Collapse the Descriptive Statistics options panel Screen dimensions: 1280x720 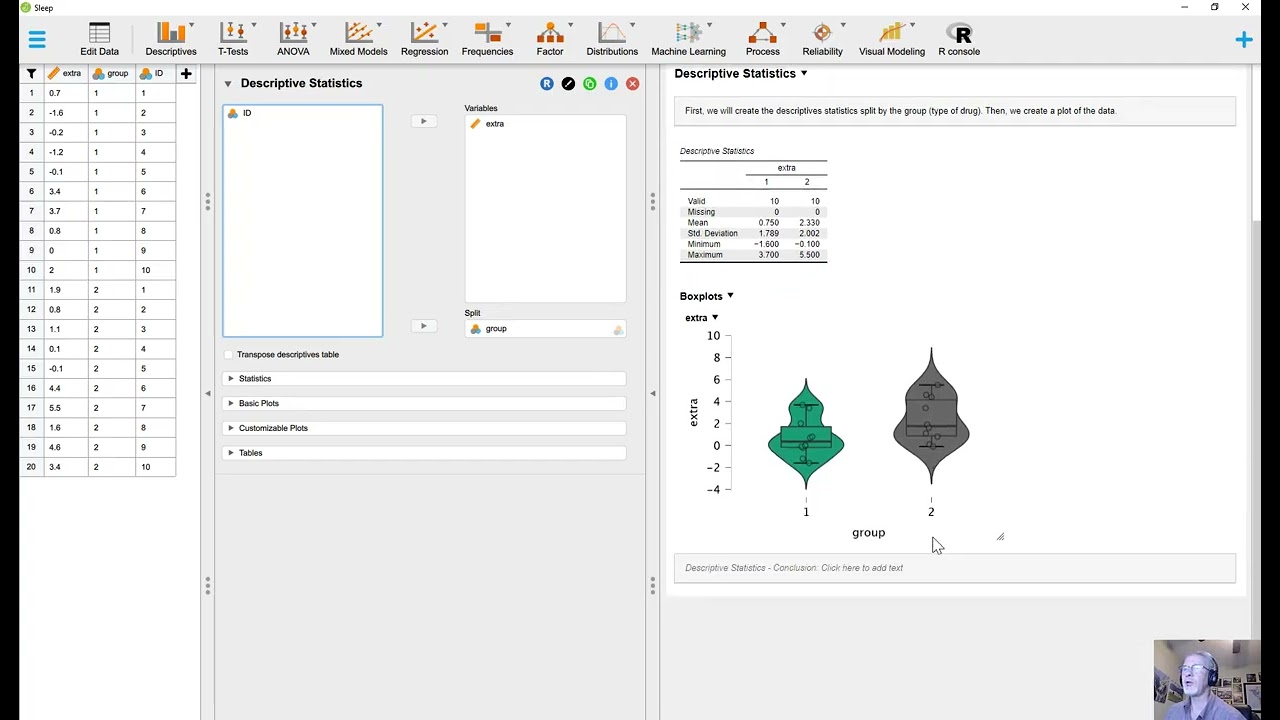click(x=228, y=84)
